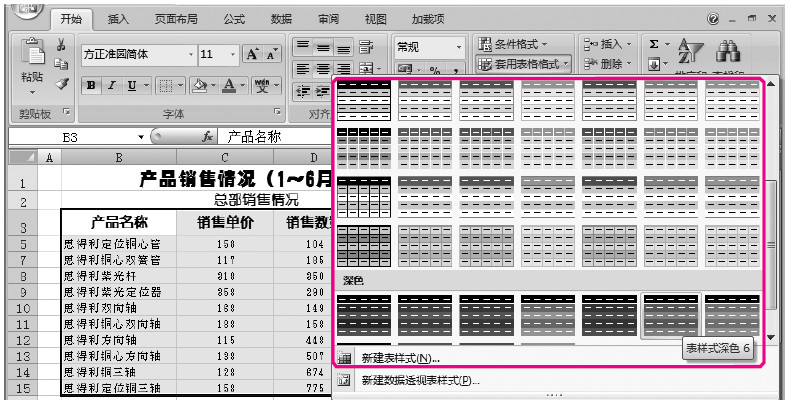The height and width of the screenshot is (403, 791).
Task: Switch to the 数据 ribbon tab
Action: (281, 19)
